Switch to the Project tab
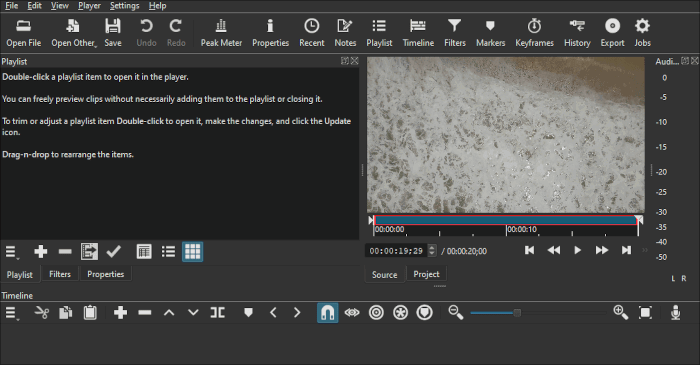This screenshot has height=365, width=700. [426, 274]
